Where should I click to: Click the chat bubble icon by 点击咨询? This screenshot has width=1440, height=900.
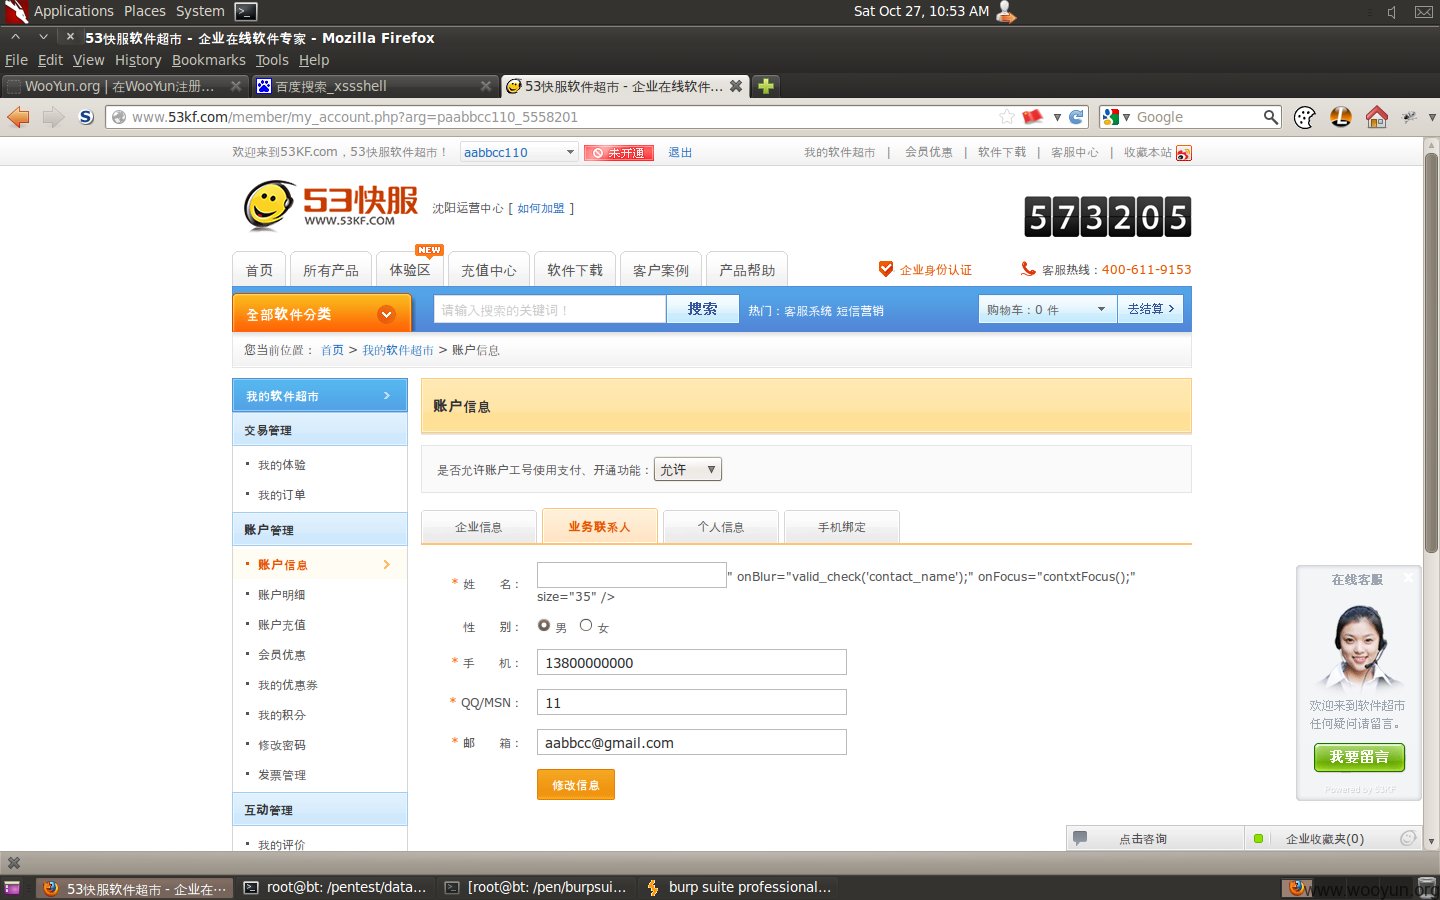coord(1080,838)
